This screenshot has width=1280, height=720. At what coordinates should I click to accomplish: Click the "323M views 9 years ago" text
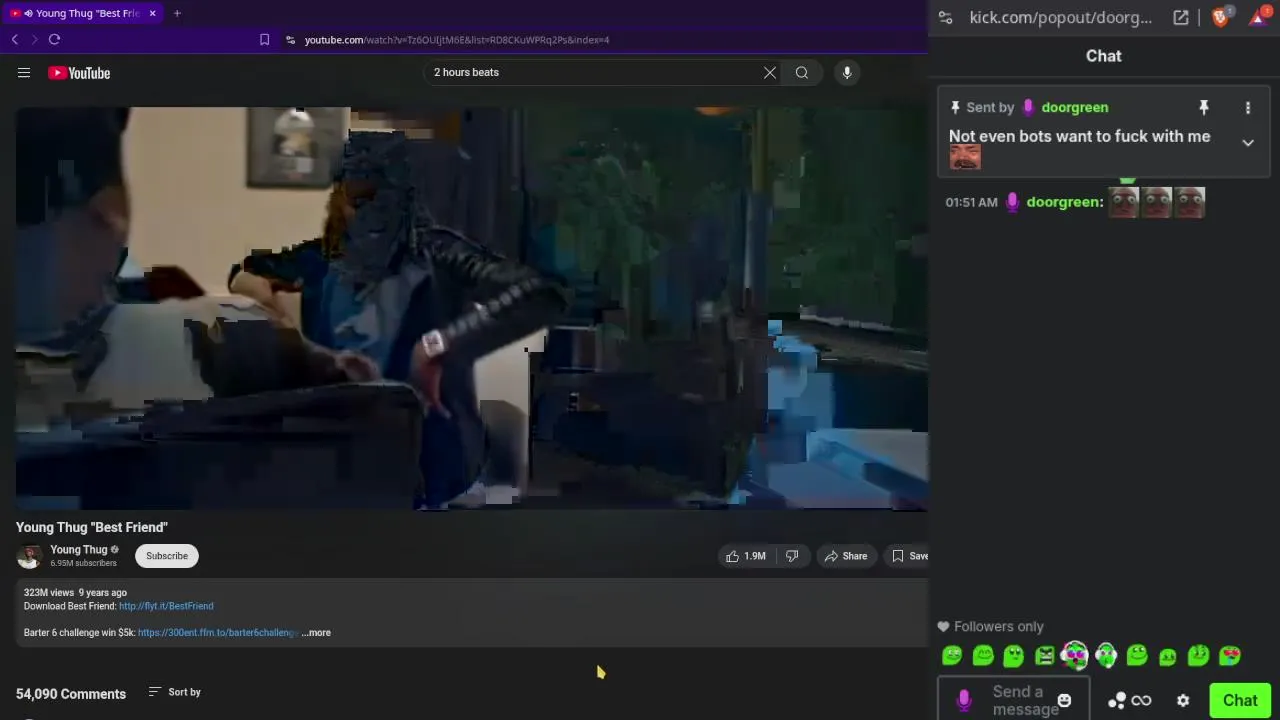coord(75,593)
